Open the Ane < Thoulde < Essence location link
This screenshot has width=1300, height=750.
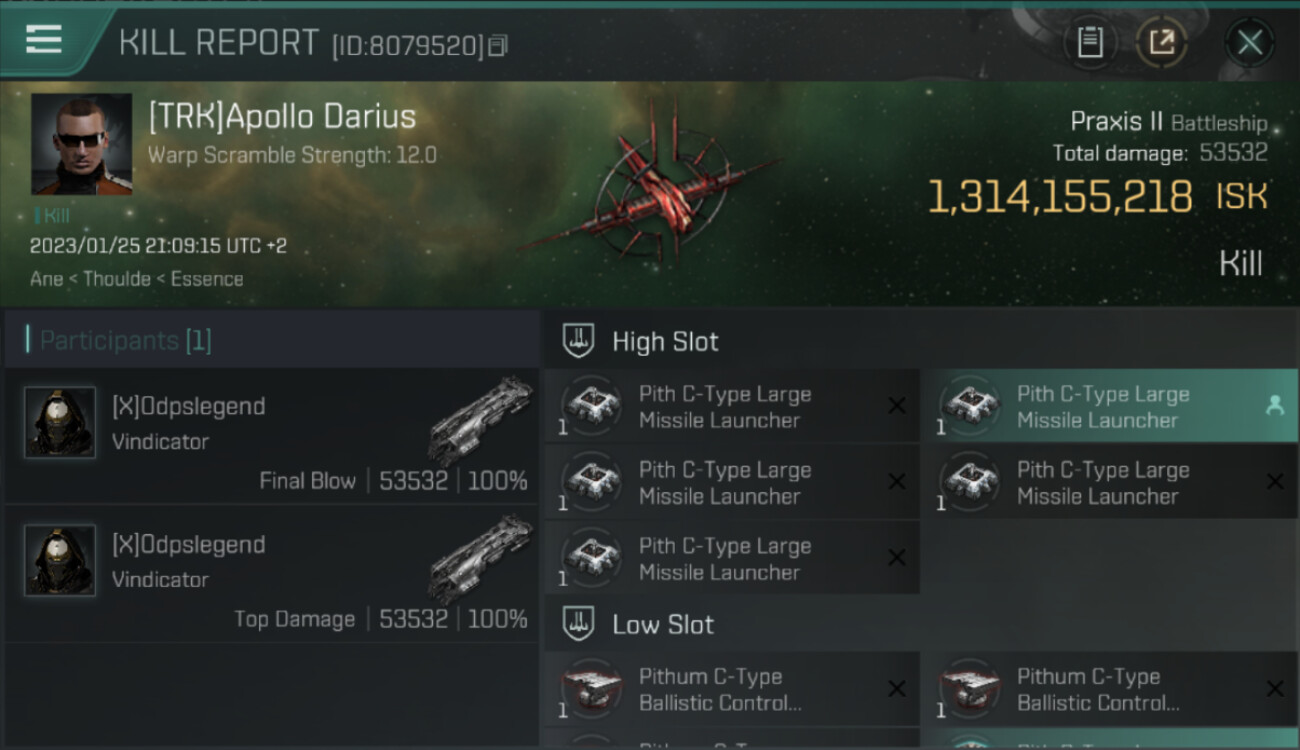coord(136,279)
